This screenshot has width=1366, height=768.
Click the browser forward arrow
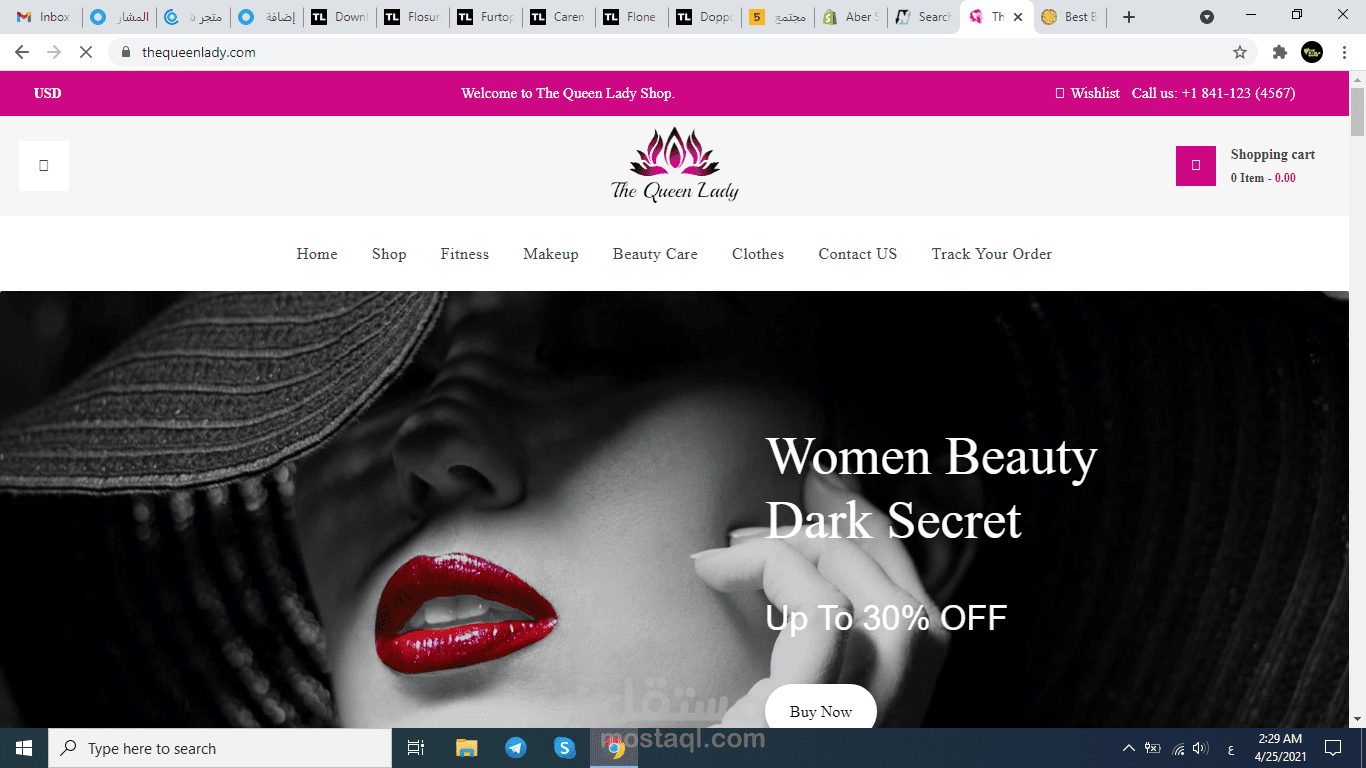54,52
